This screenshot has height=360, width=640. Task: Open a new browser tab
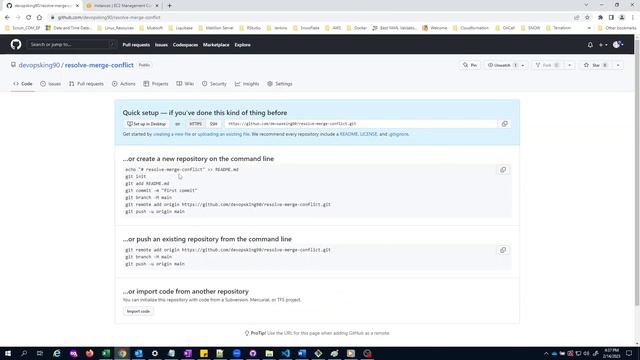(169, 6)
